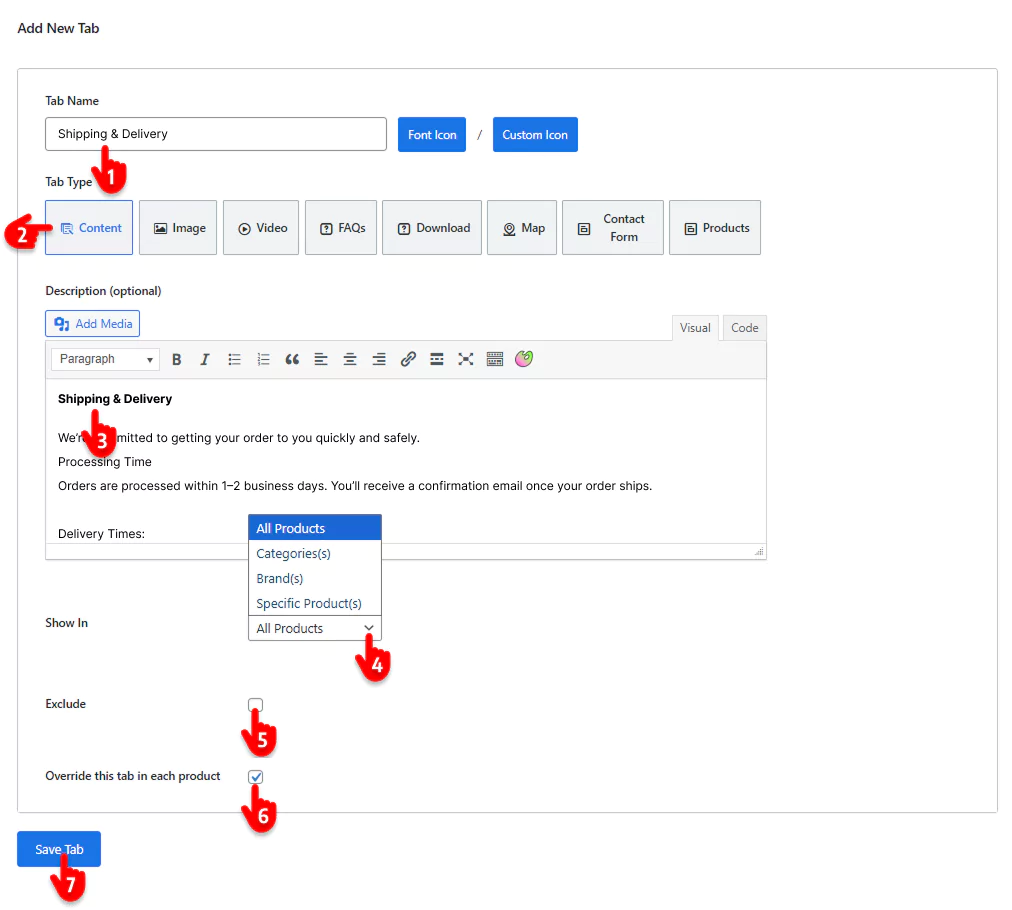Select the Image tab type
This screenshot has width=1012, height=910.
click(x=178, y=228)
